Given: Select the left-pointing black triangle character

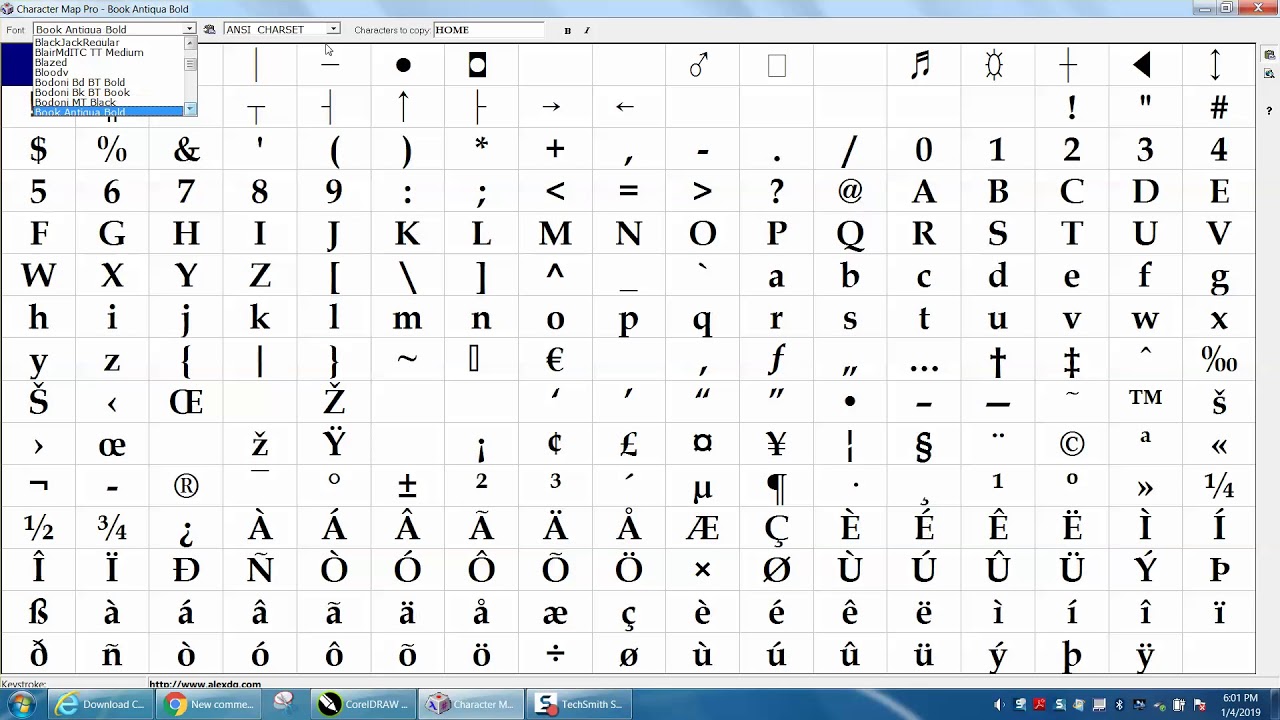Looking at the screenshot, I should pos(1142,66).
